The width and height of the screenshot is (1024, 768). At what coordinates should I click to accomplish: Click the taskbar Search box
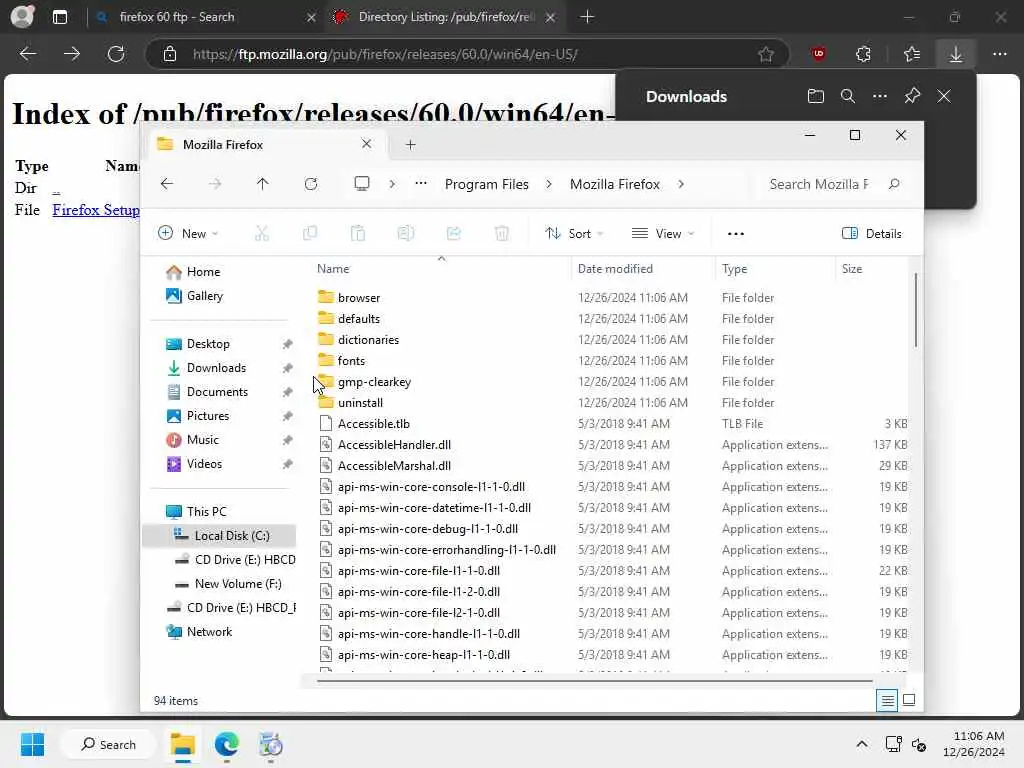(108, 744)
